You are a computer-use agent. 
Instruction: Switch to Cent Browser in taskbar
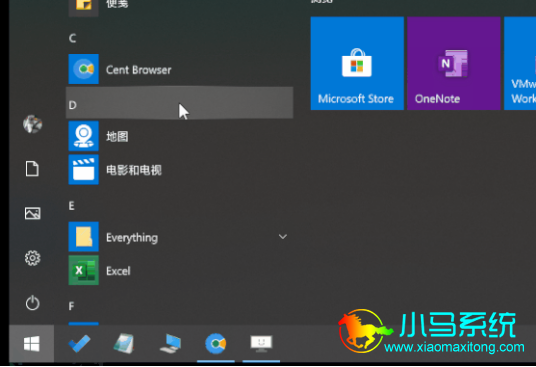pos(216,343)
